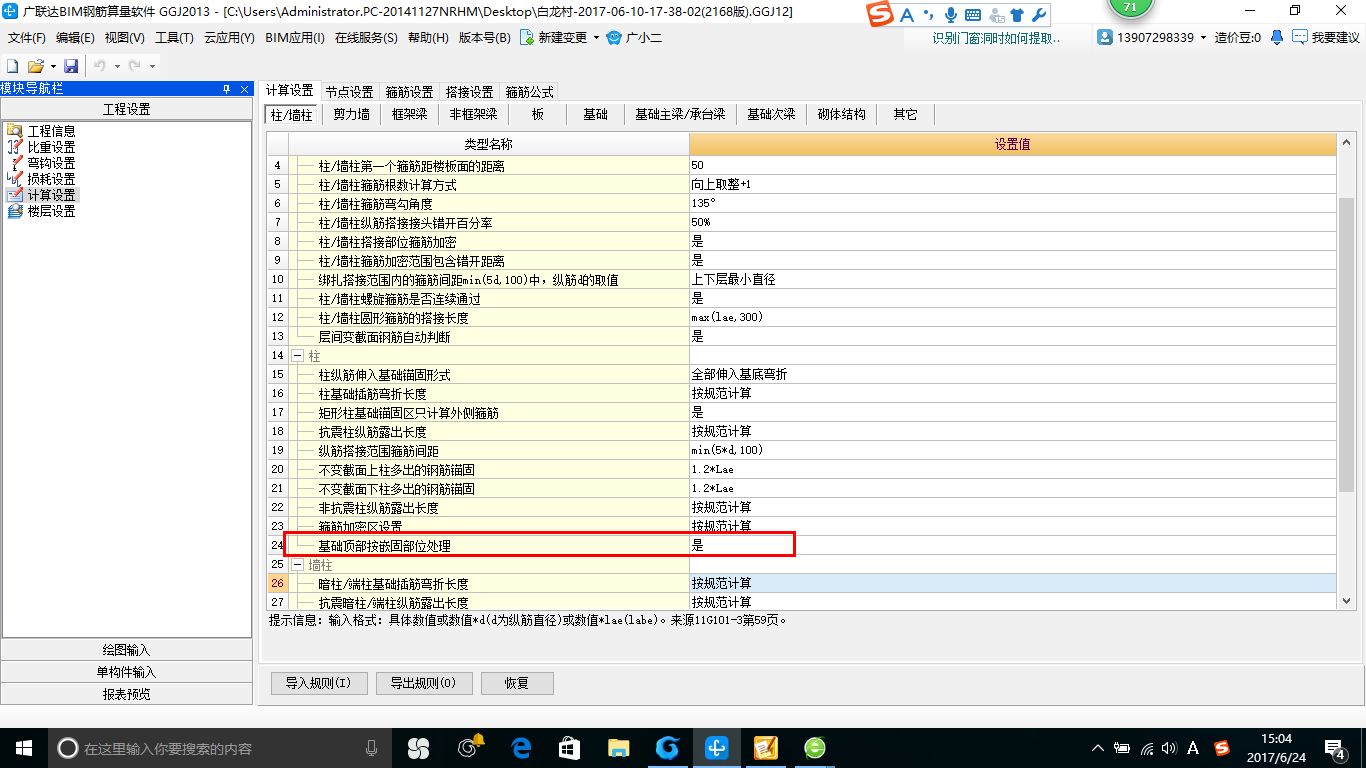The image size is (1366, 768).
Task: Click the Undo arrow icon
Action: (100, 65)
